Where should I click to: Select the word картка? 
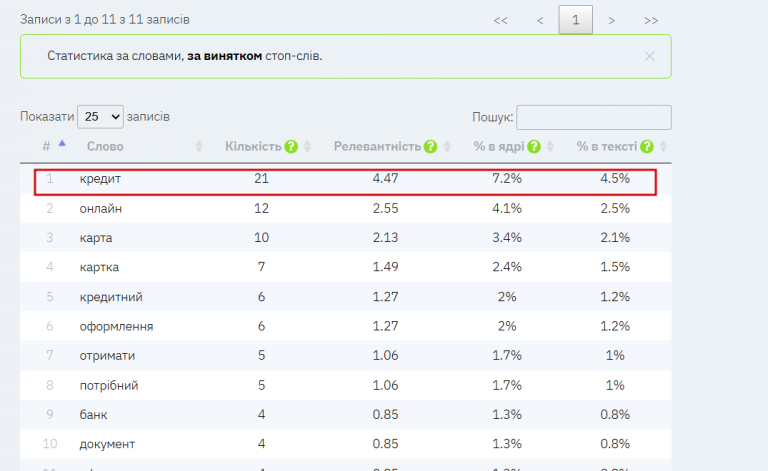tap(99, 267)
